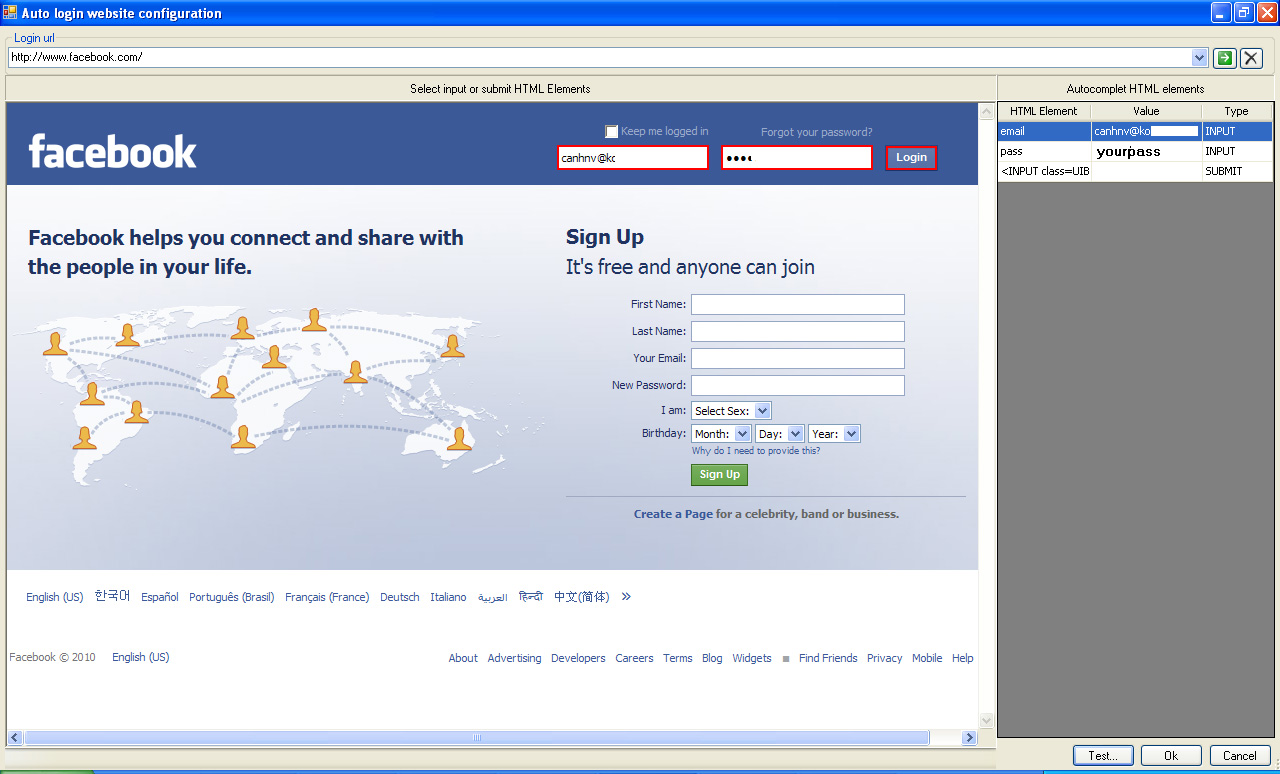The image size is (1280, 774).
Task: Click the Test... button
Action: [x=1103, y=755]
